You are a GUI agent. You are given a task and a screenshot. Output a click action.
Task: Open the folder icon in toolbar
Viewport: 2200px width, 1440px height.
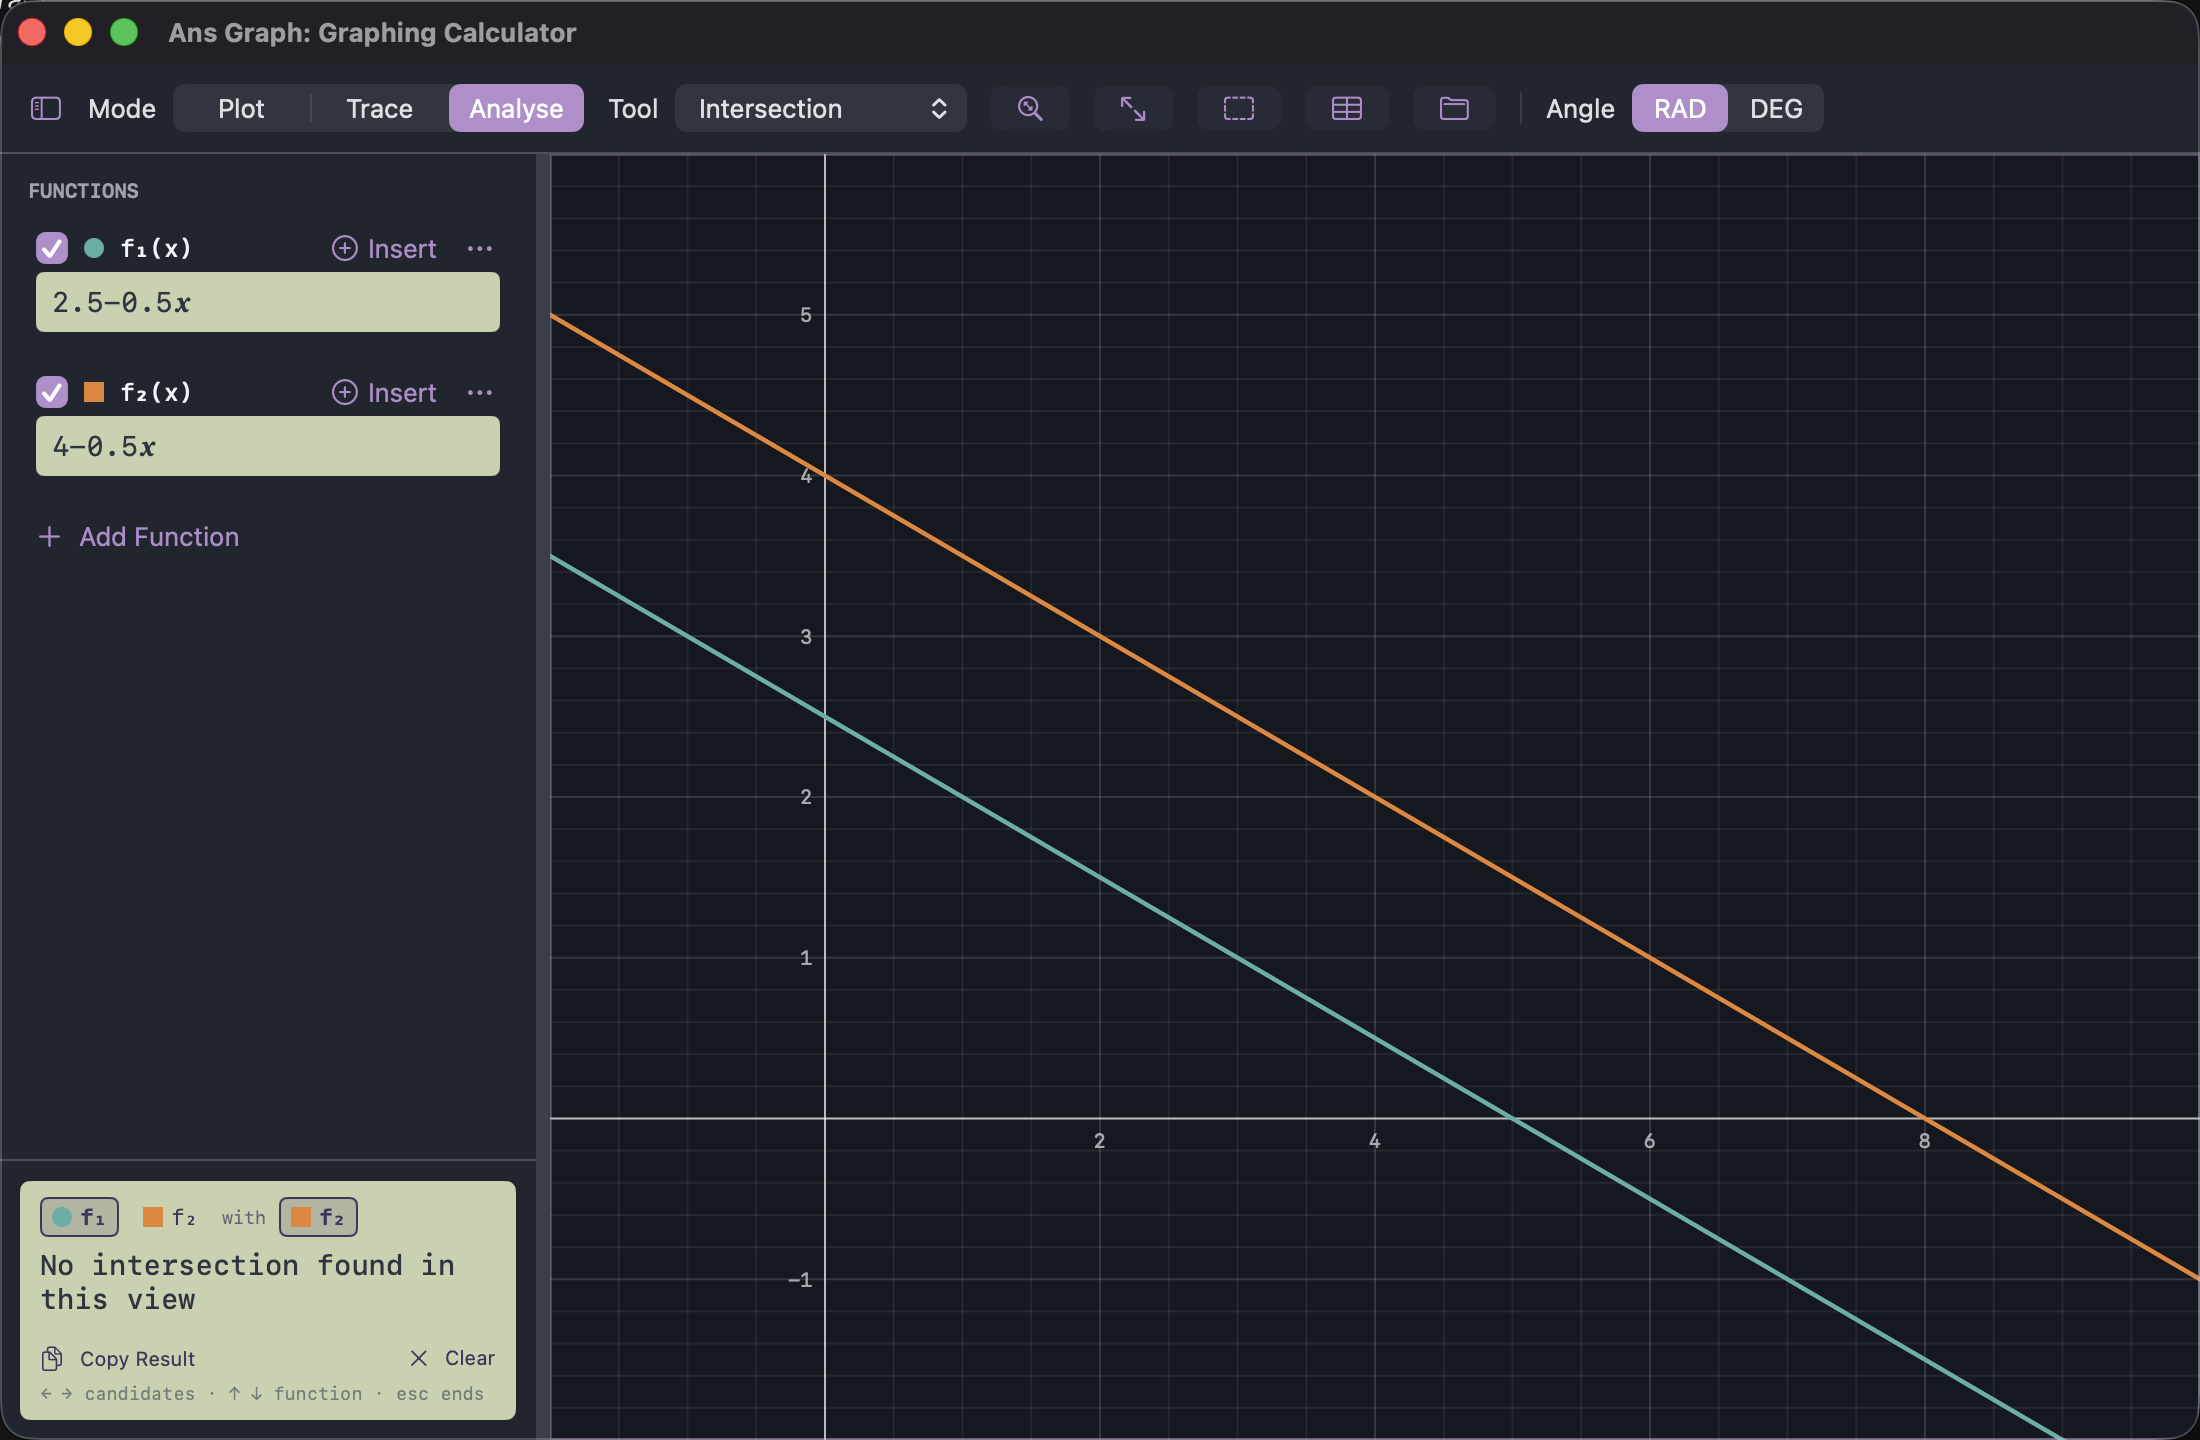[1454, 108]
